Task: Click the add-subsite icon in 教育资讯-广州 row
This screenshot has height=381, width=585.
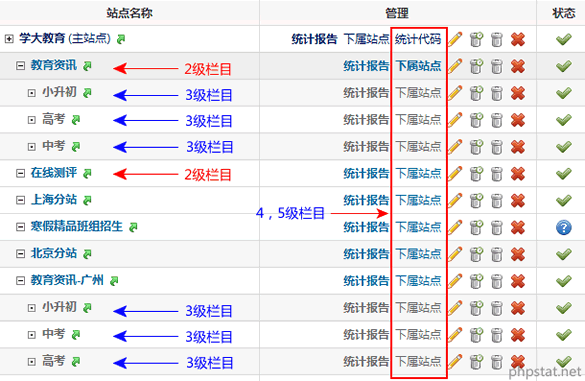Action: (x=476, y=281)
